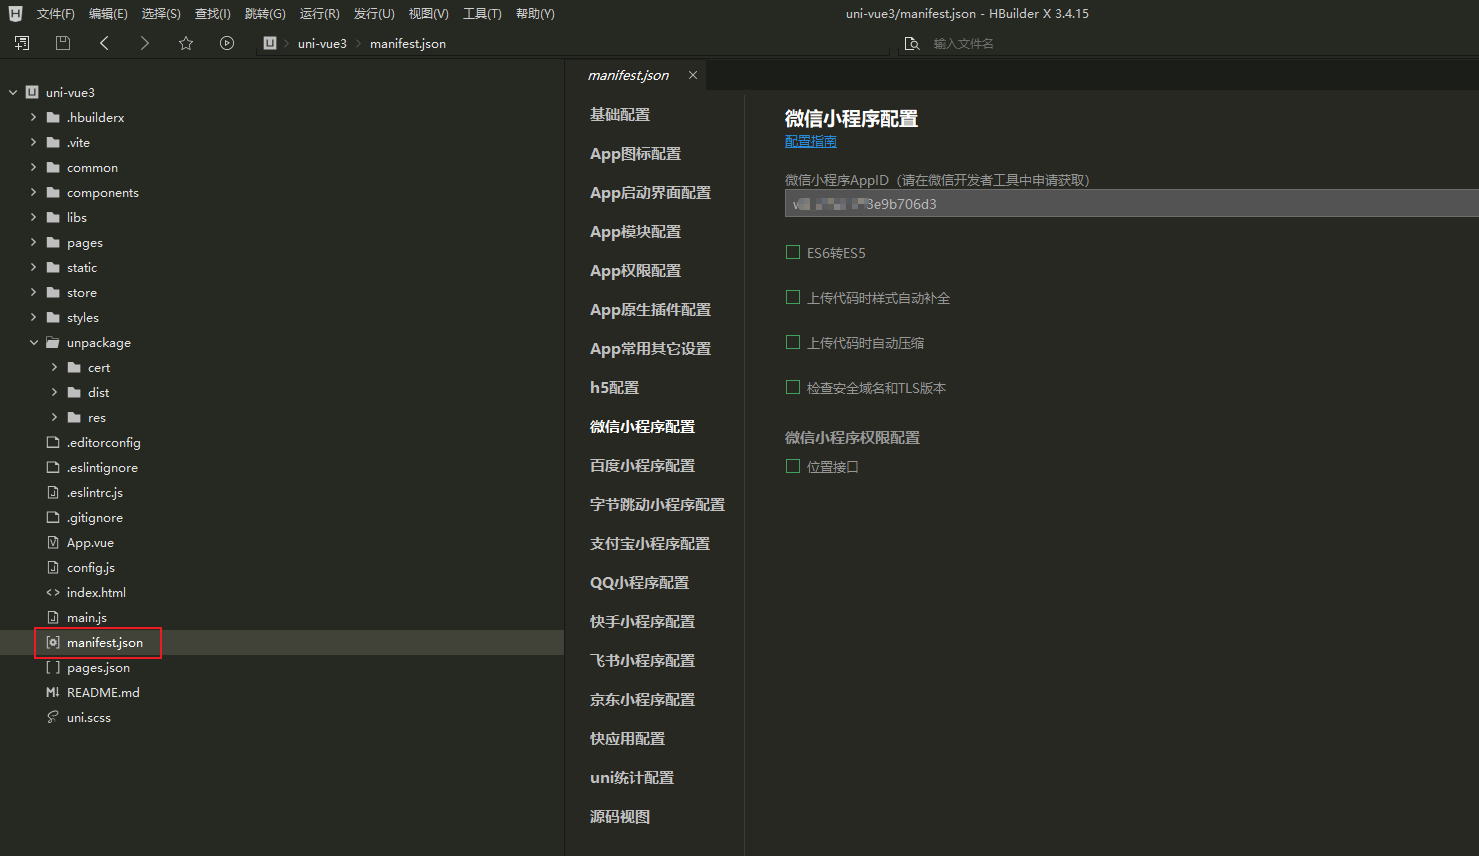1479x856 pixels.
Task: Check the 位置接口 permission checkbox
Action: click(x=793, y=467)
